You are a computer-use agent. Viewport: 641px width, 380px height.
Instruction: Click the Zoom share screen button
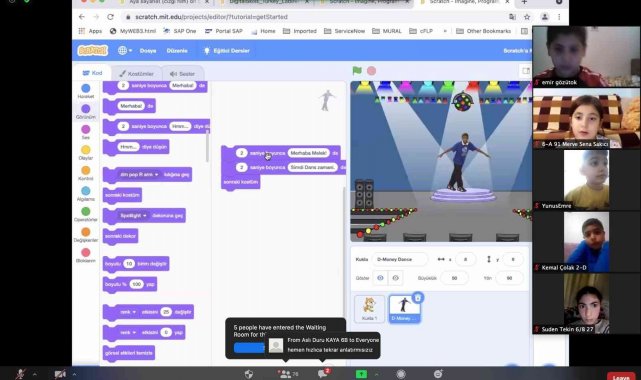[x=361, y=374]
